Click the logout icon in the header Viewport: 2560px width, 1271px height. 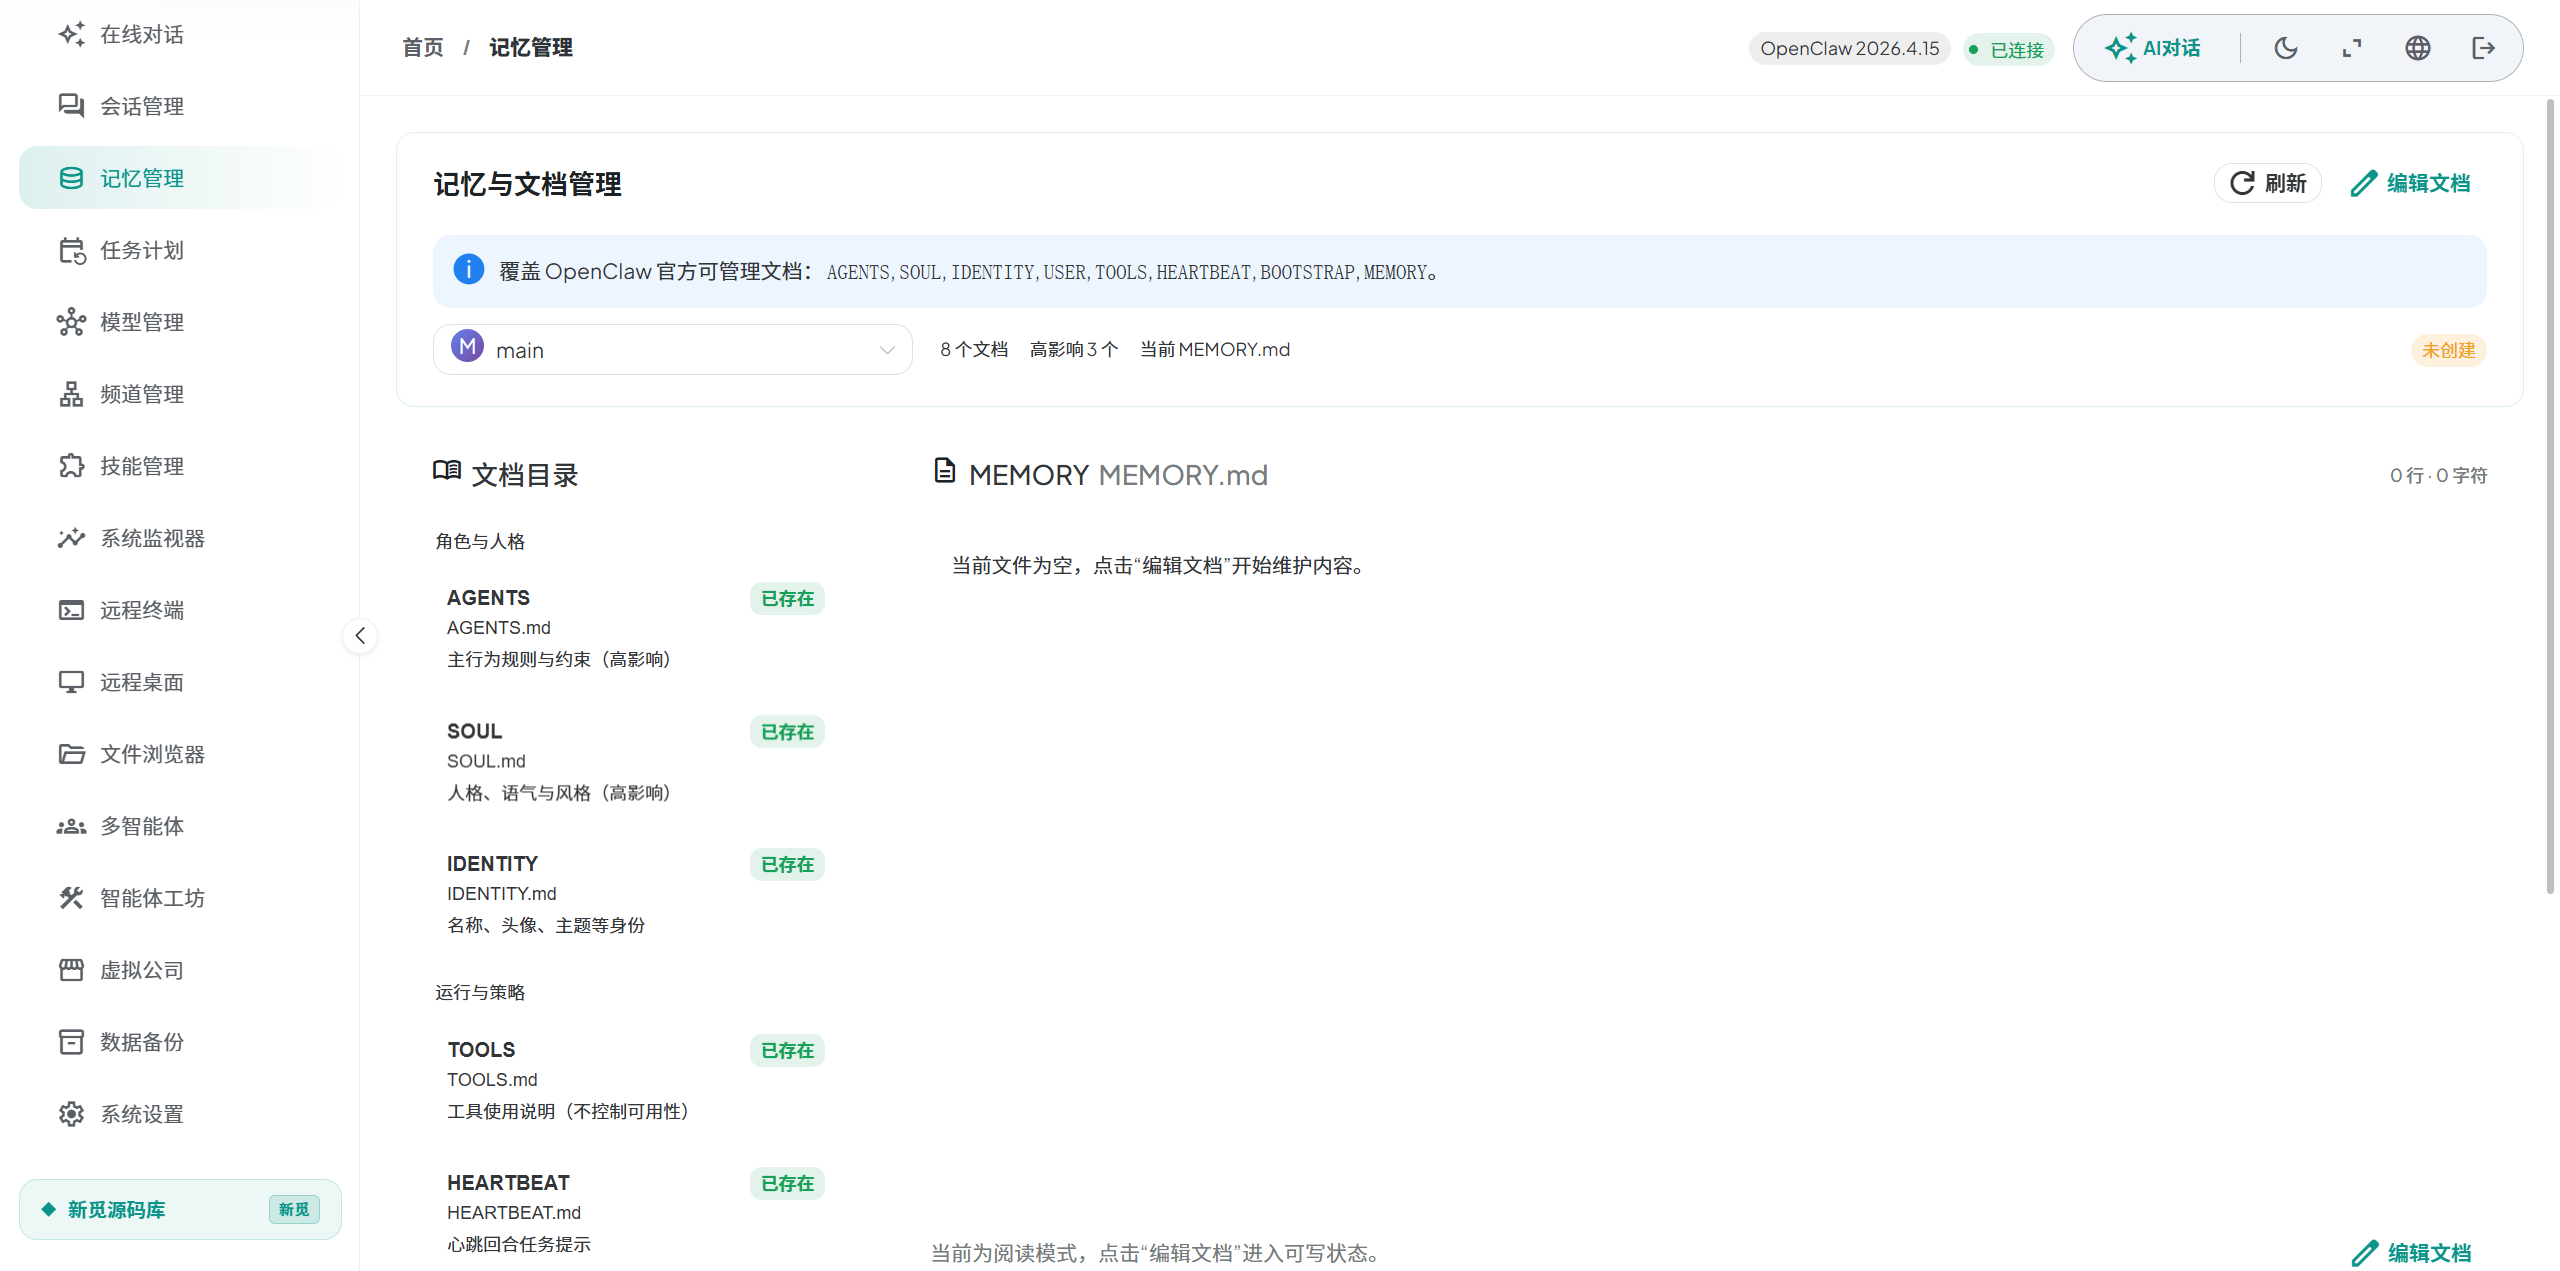pos(2483,48)
